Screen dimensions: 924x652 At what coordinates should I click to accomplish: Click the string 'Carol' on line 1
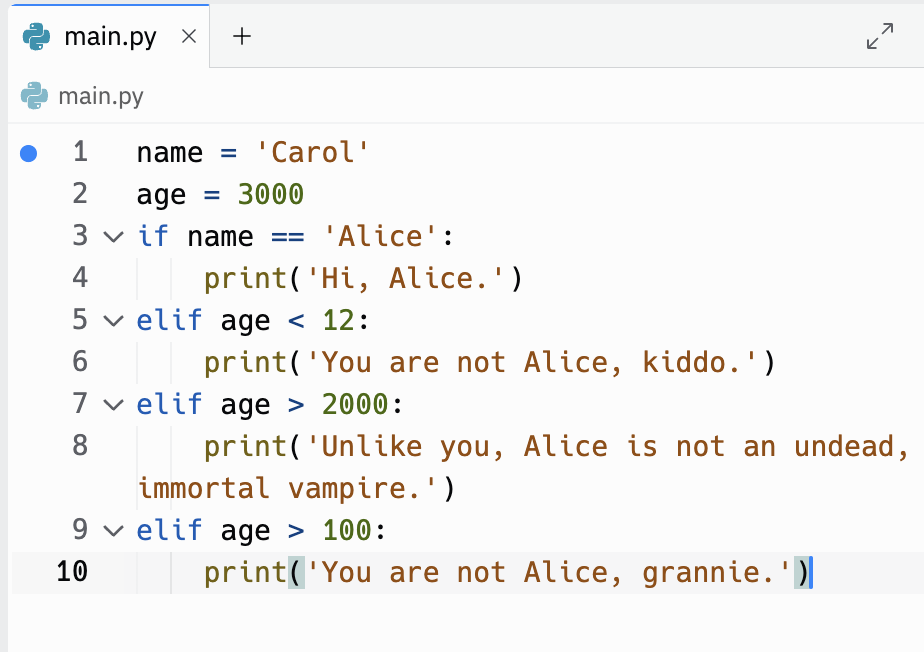point(313,153)
